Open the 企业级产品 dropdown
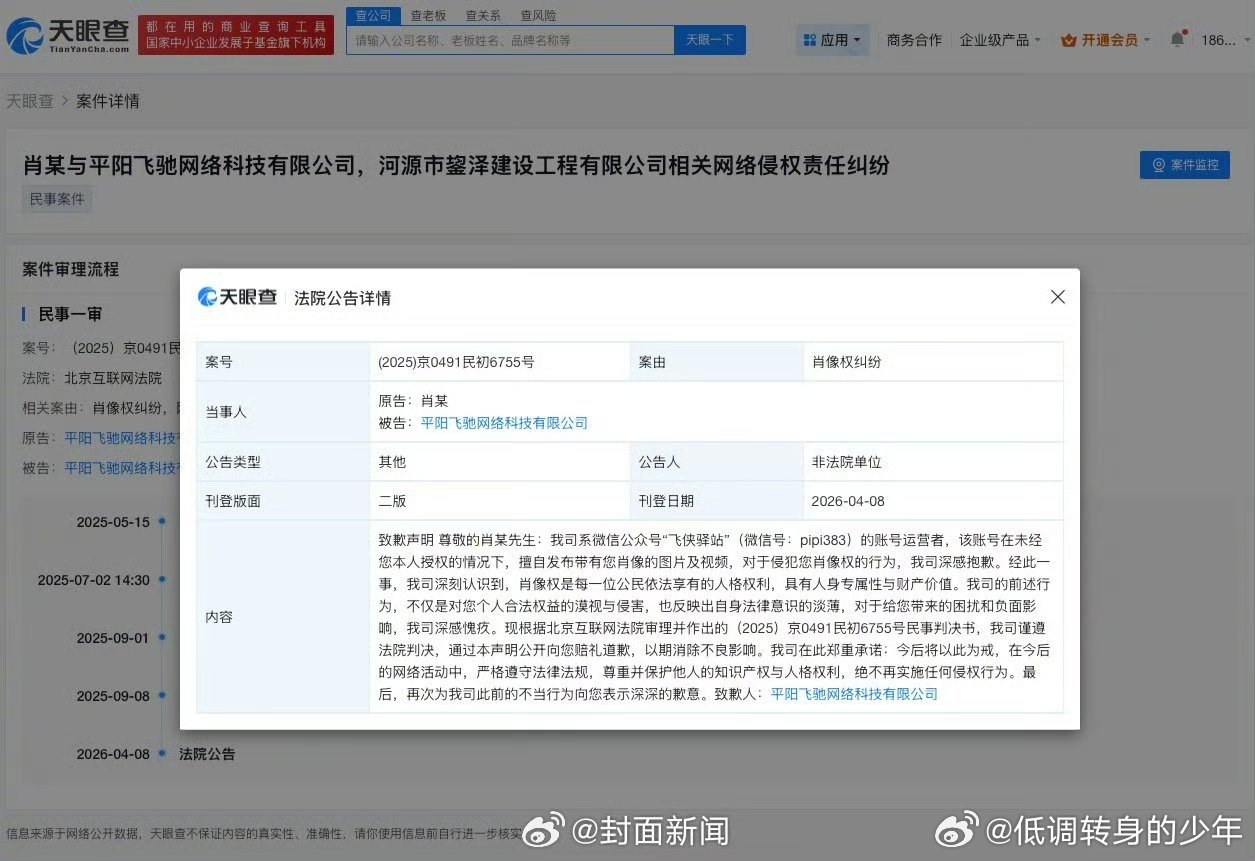The image size is (1255, 861). pos(997,39)
